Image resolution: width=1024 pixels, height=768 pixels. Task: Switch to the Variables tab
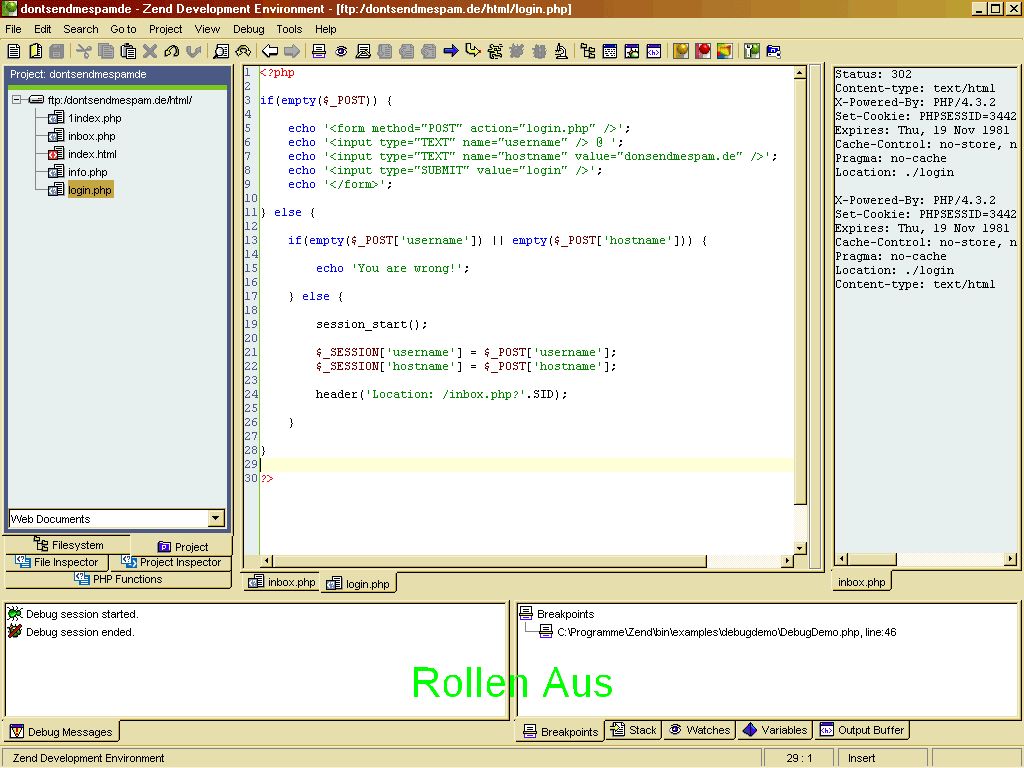[775, 730]
